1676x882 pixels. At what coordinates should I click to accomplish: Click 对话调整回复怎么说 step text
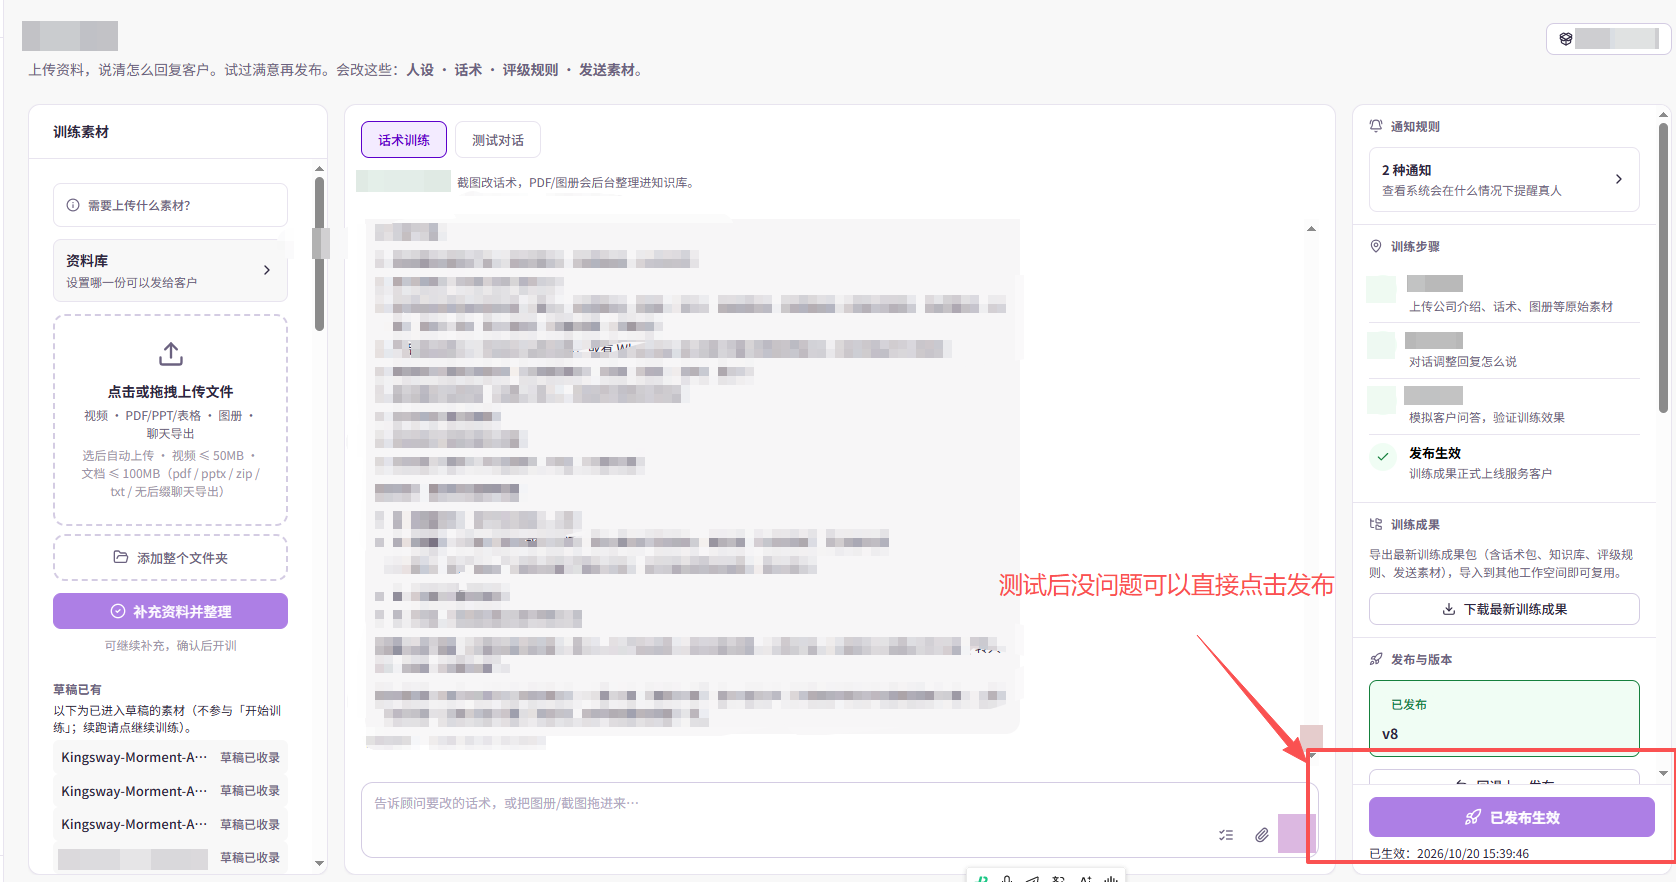pyautogui.click(x=1463, y=362)
